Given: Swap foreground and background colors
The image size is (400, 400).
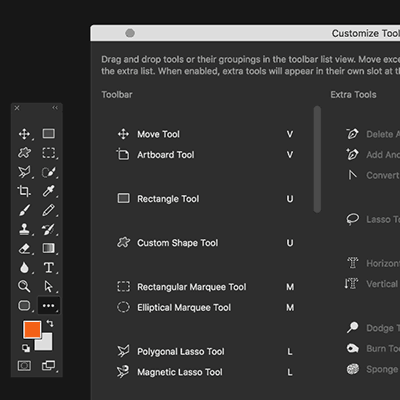Looking at the screenshot, I should click(50, 323).
